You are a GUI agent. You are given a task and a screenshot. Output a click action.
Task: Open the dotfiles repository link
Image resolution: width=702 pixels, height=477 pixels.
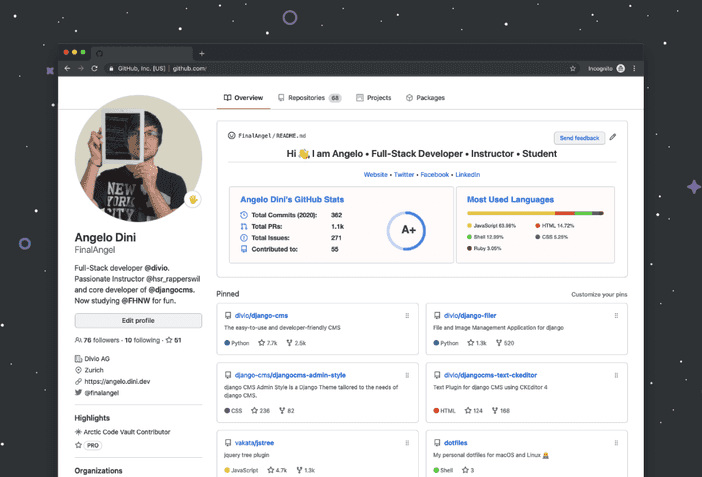456,443
